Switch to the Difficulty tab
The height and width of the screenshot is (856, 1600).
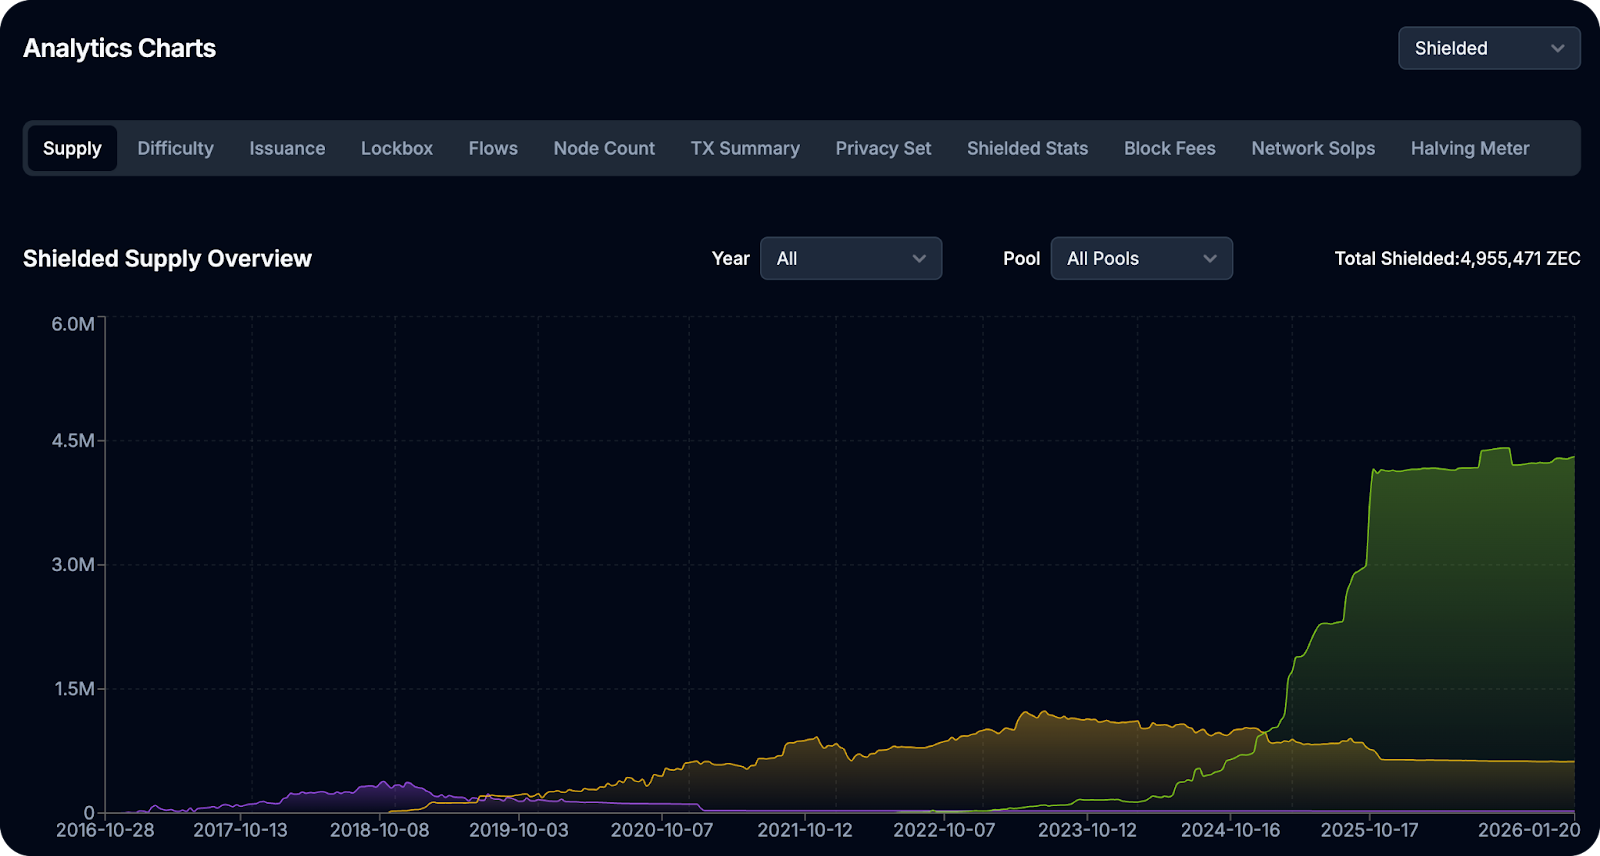175,148
